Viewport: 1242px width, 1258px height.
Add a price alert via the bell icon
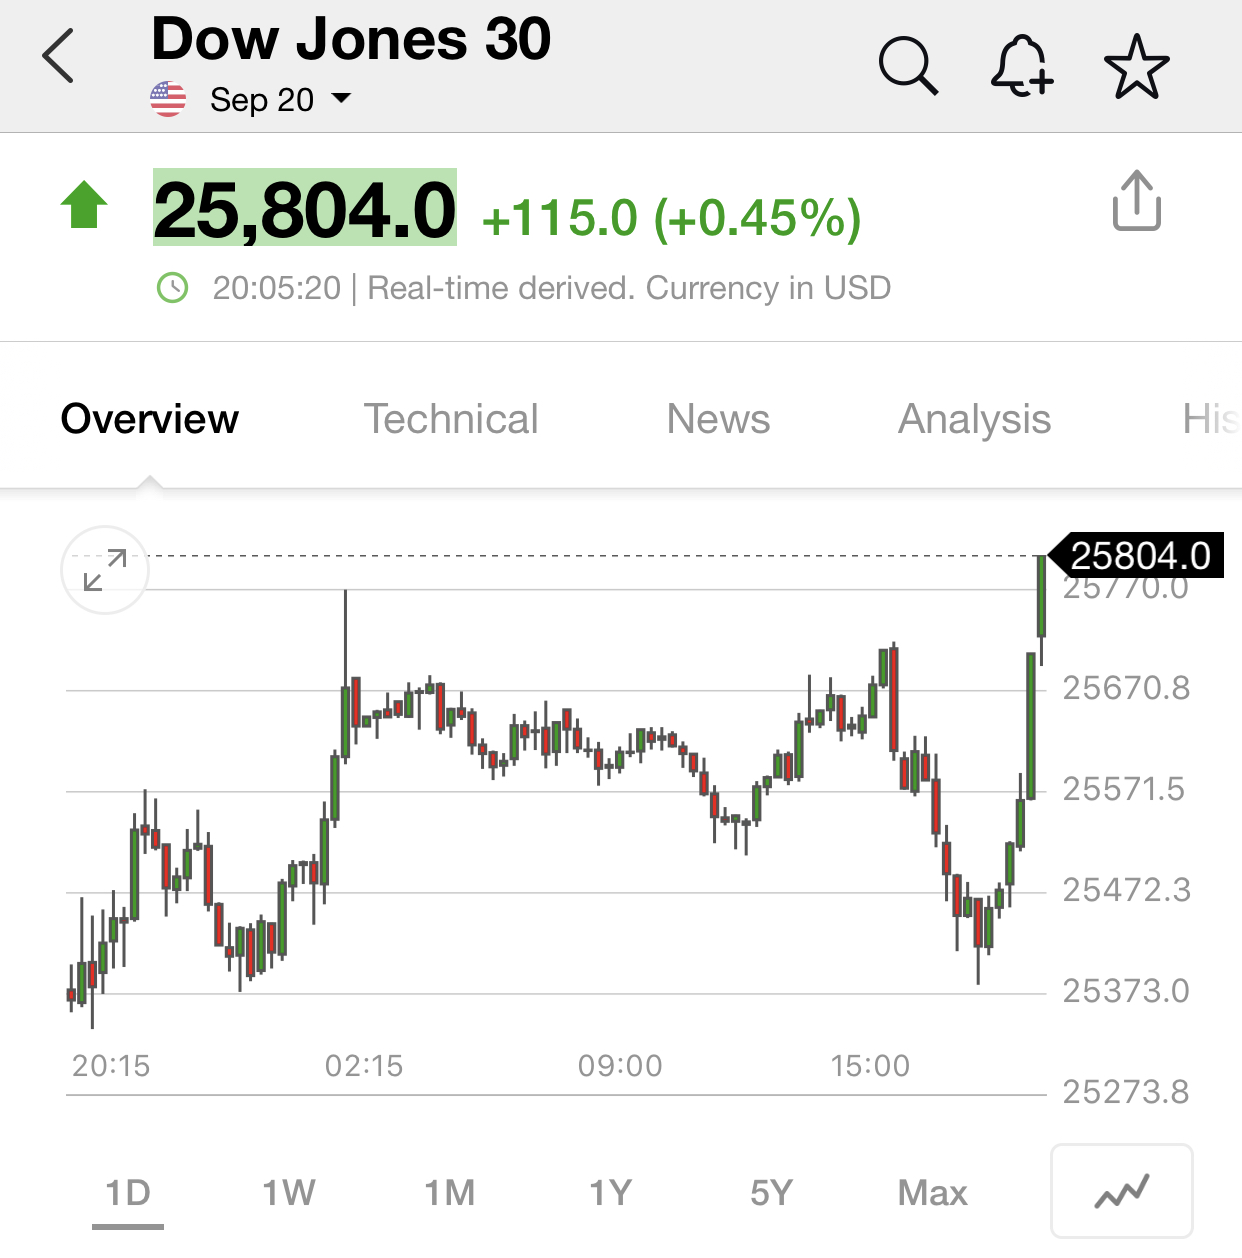(1022, 66)
